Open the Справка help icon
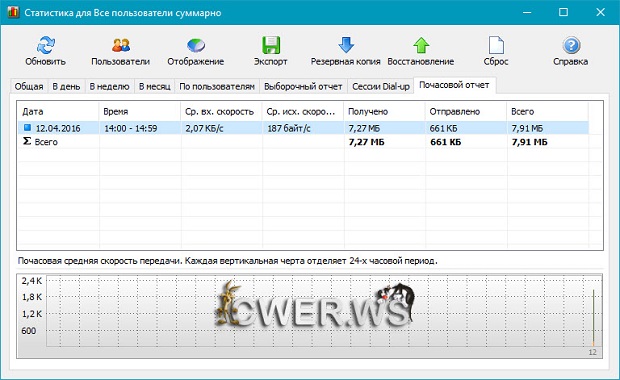620x380 pixels. click(571, 45)
